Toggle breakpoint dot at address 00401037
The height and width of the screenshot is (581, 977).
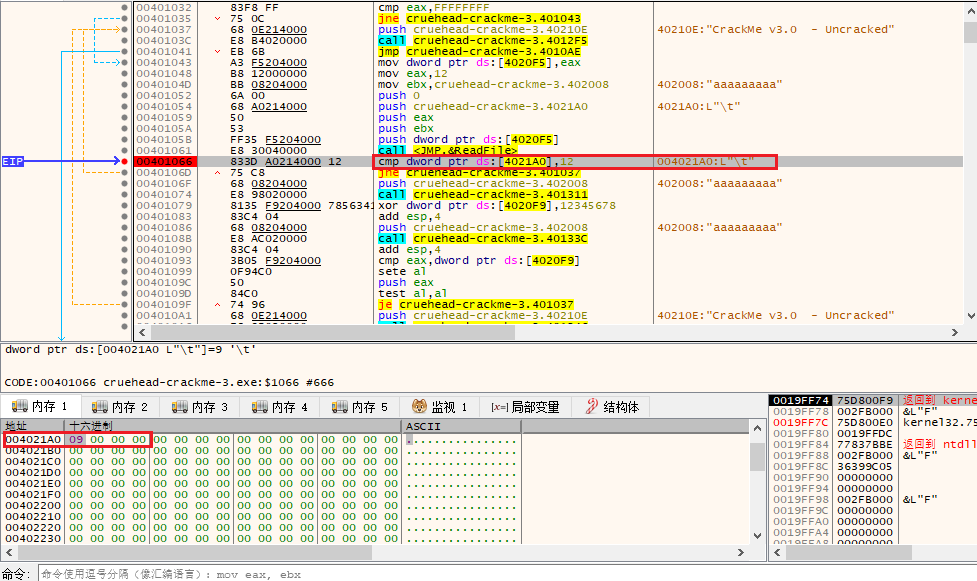click(125, 29)
